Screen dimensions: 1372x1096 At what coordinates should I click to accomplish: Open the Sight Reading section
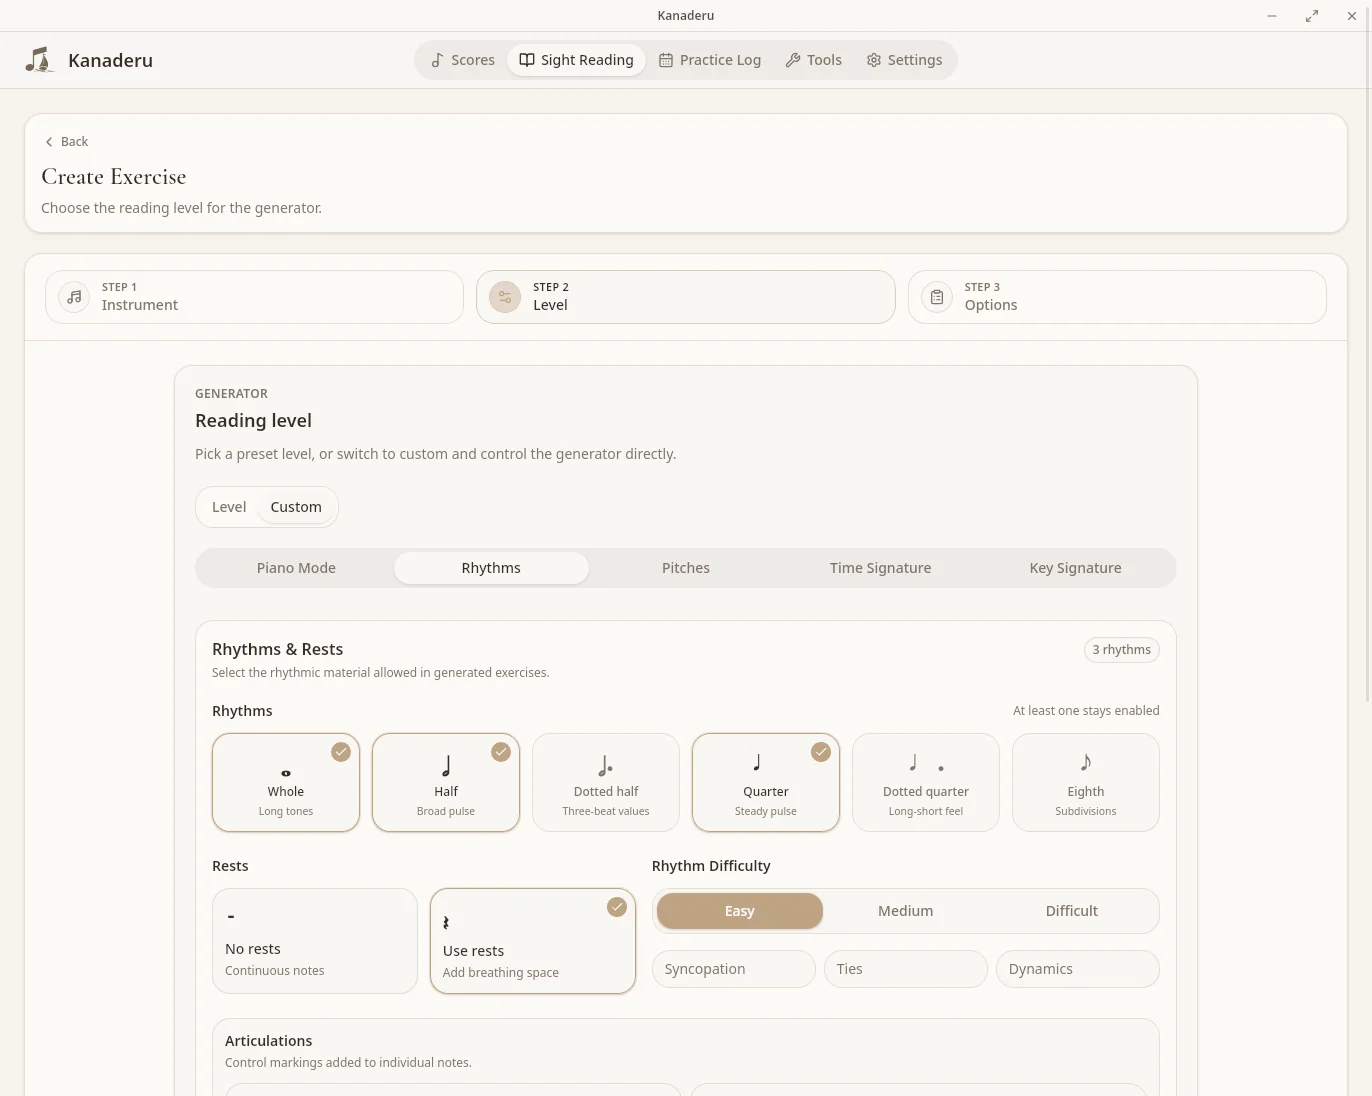(577, 60)
